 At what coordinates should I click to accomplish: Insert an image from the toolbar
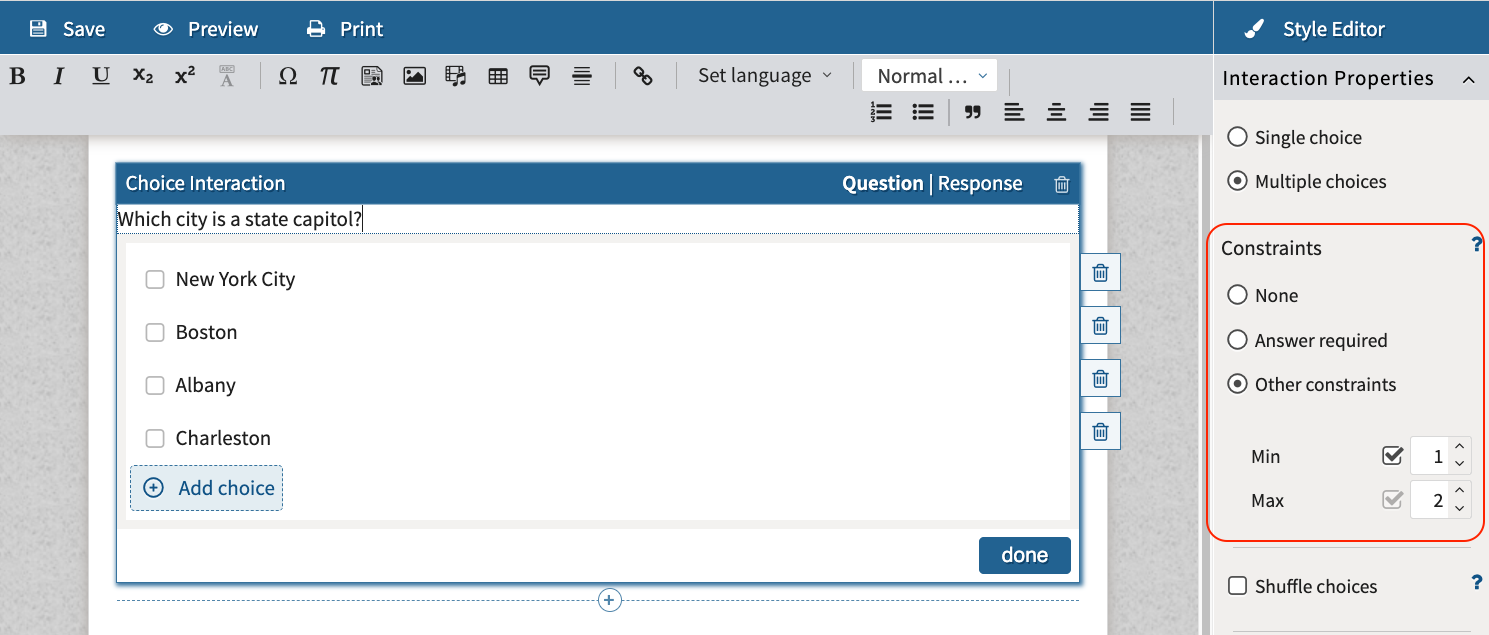[x=414, y=75]
